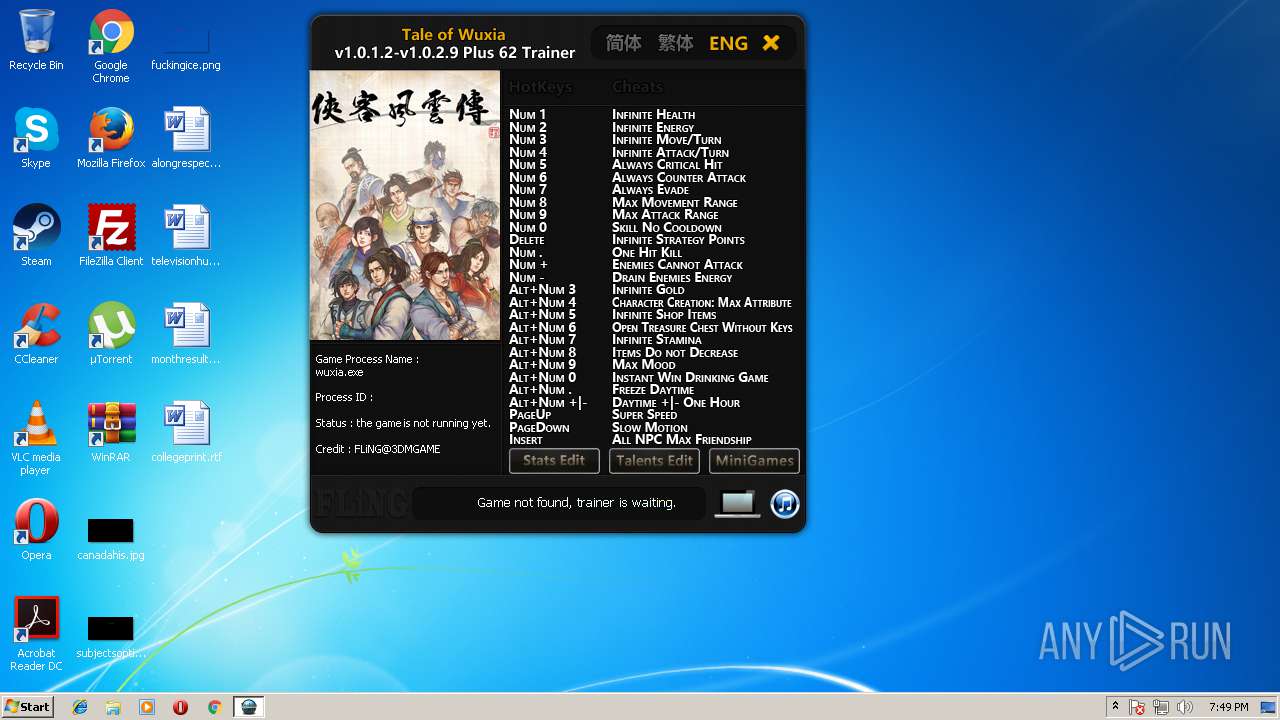Click Chrome icon in taskbar

point(214,707)
